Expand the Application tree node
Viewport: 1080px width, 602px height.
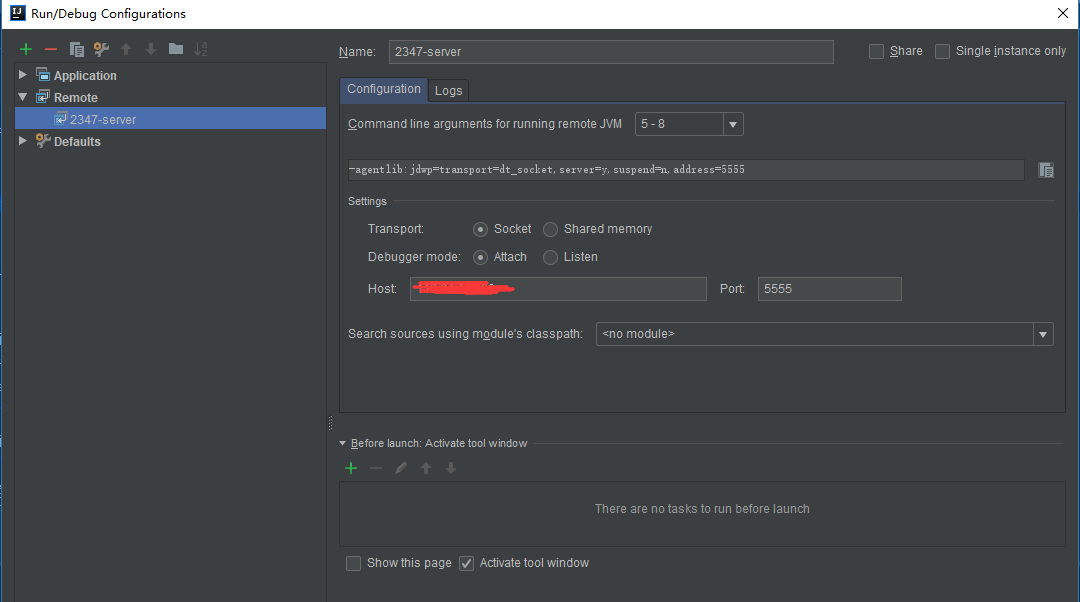click(x=23, y=74)
